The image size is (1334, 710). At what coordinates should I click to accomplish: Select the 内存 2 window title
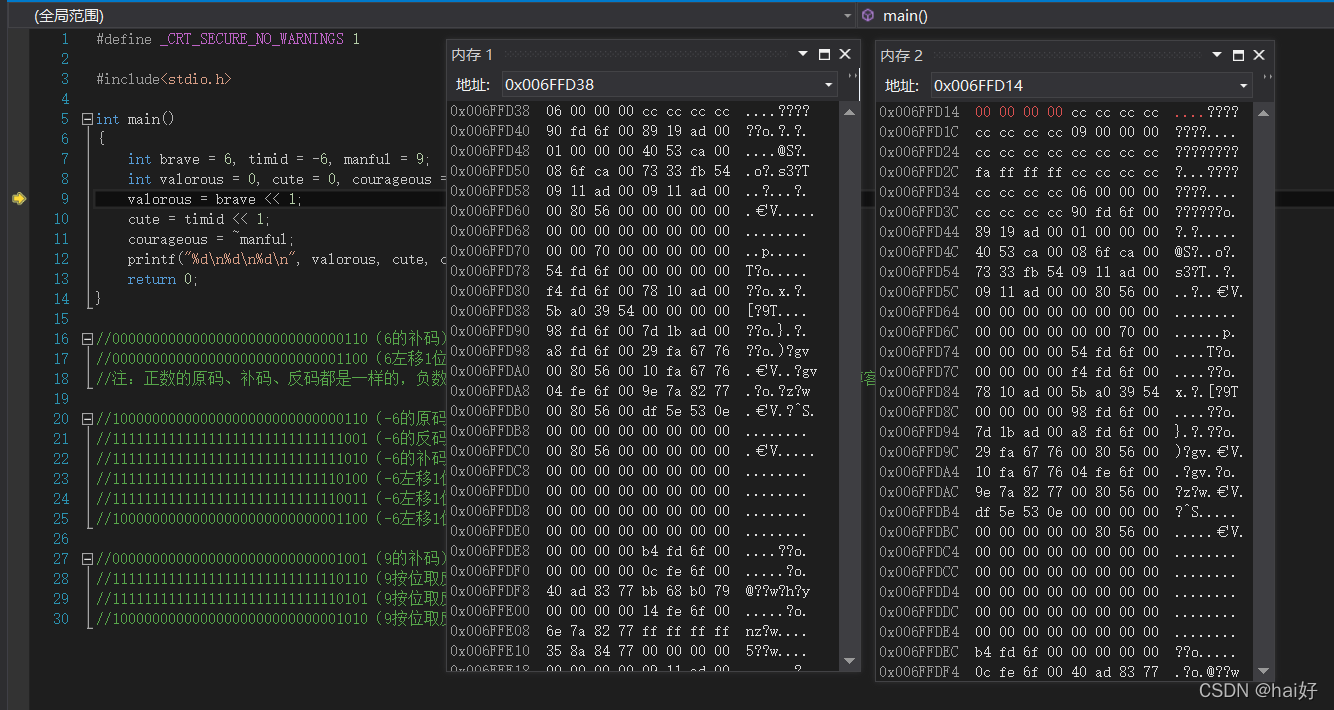click(901, 55)
